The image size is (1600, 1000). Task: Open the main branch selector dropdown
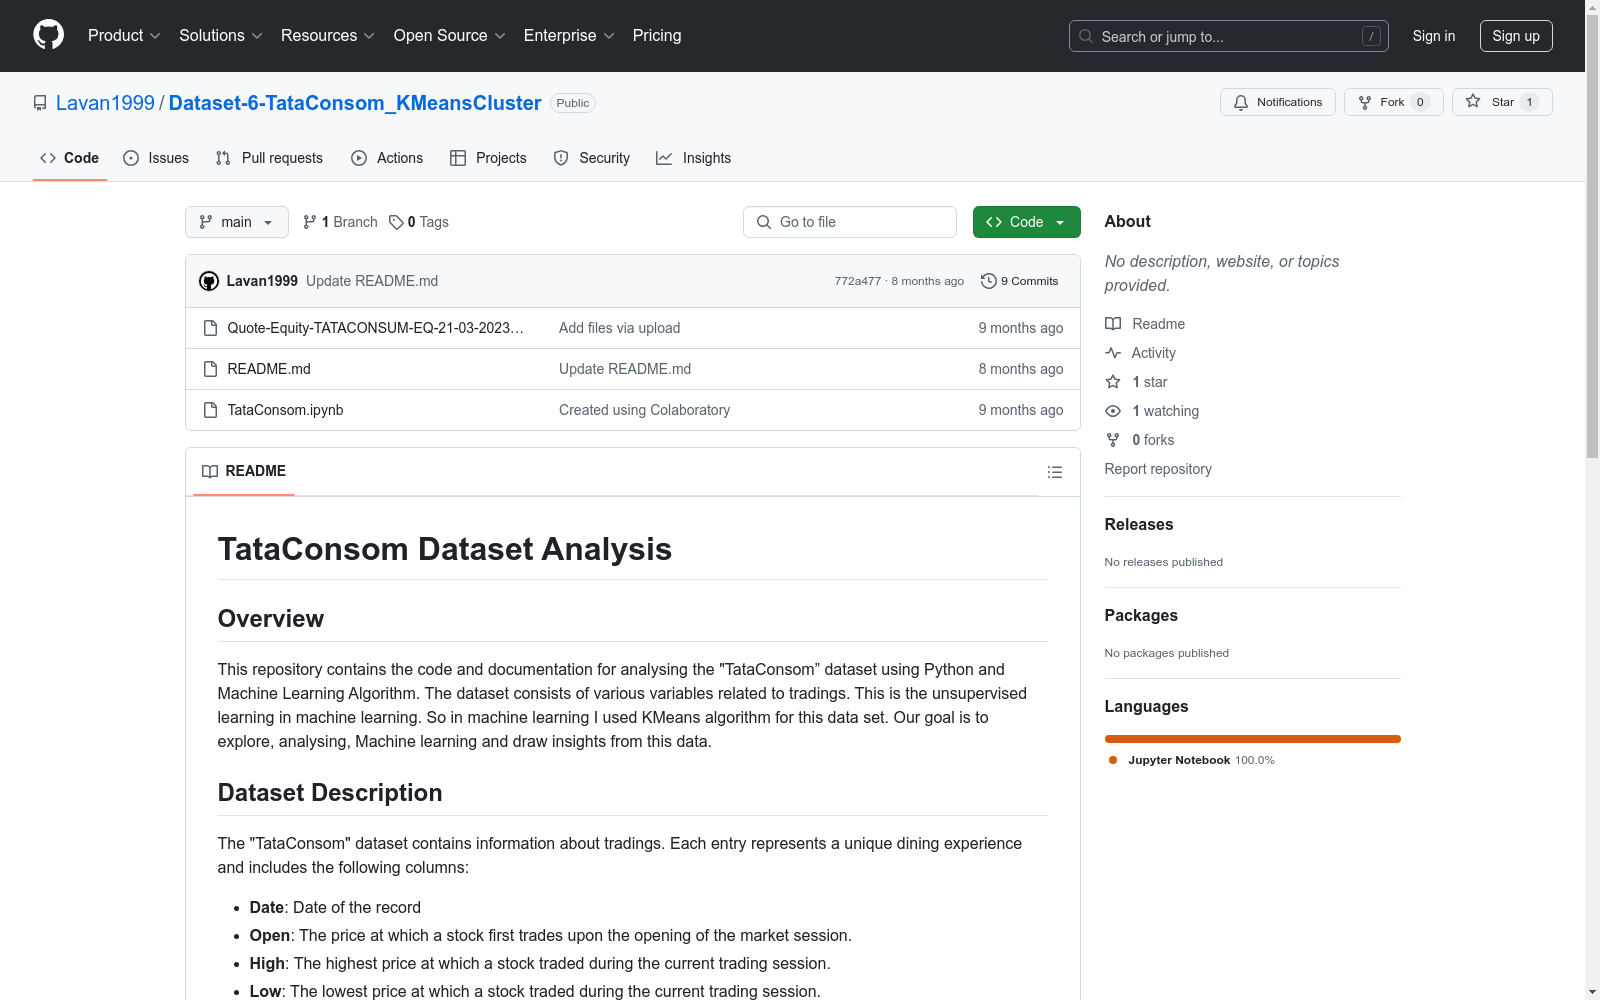pos(237,222)
